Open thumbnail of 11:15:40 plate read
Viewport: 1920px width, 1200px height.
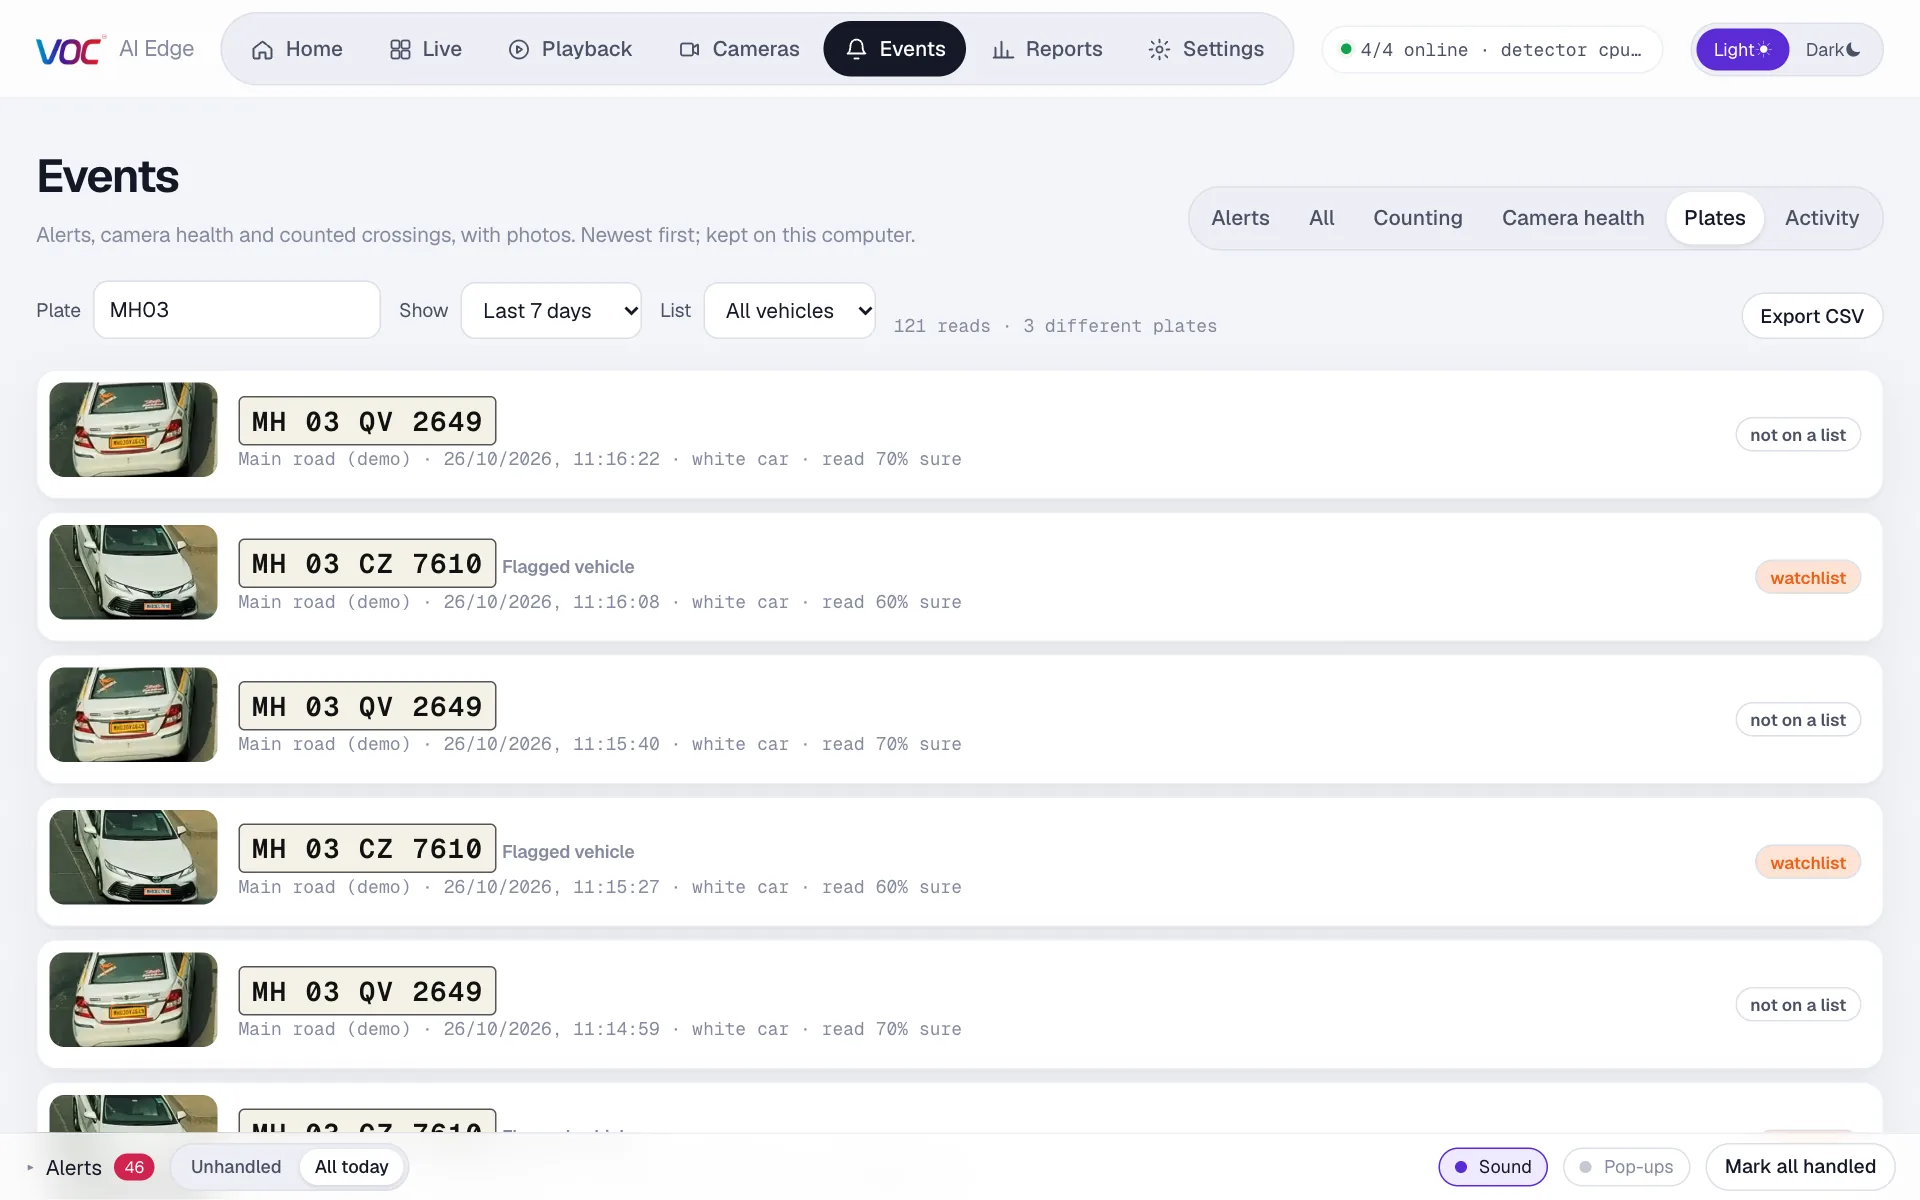click(x=133, y=715)
